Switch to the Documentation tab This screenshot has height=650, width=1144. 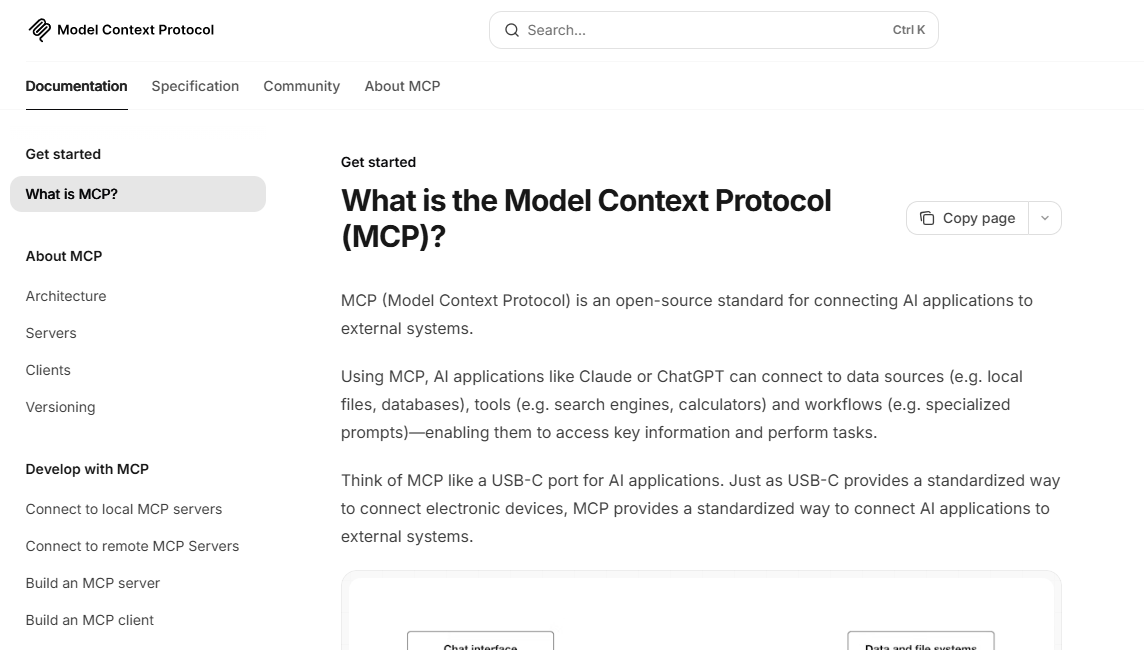[76, 86]
